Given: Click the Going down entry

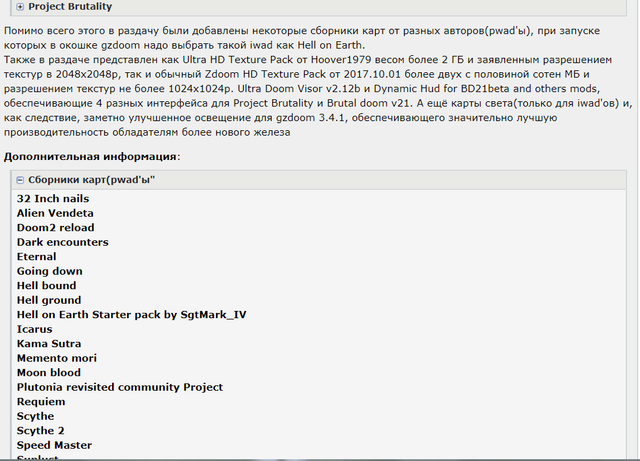Looking at the screenshot, I should point(49,271).
